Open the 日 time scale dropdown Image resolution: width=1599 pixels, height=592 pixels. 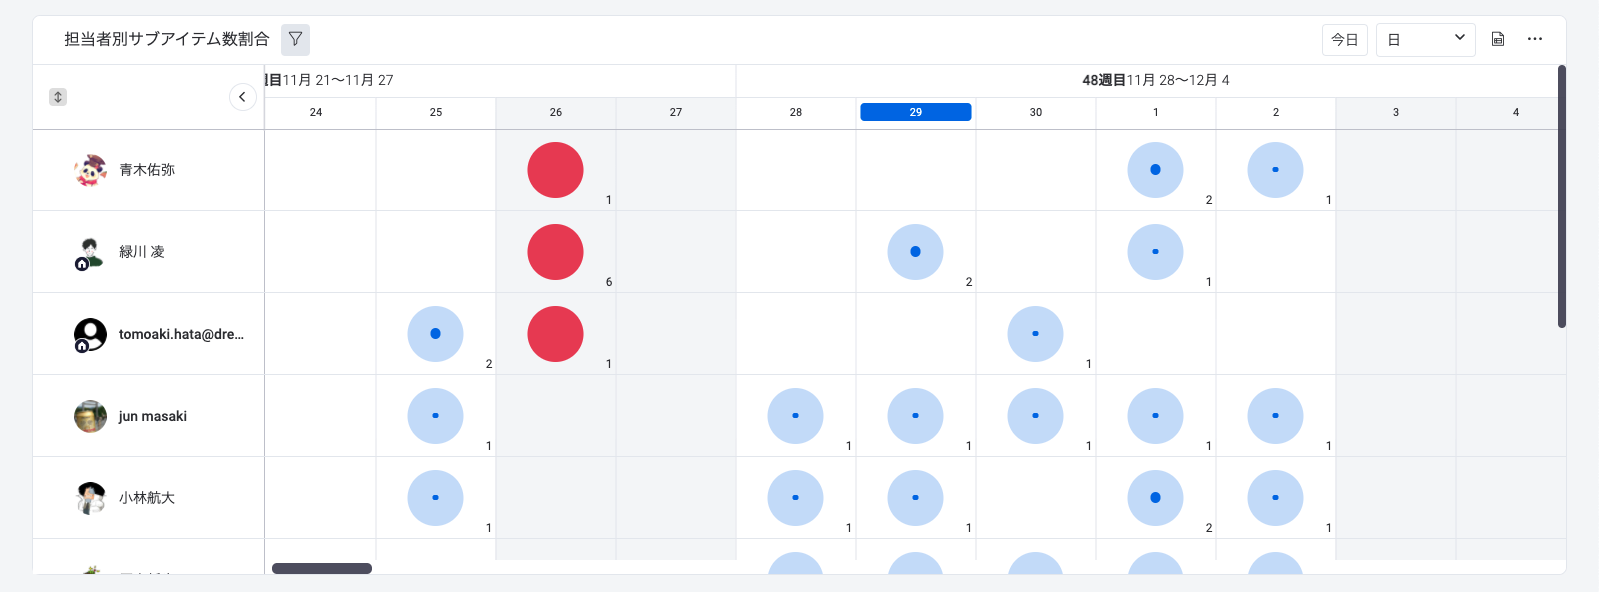tap(1425, 40)
